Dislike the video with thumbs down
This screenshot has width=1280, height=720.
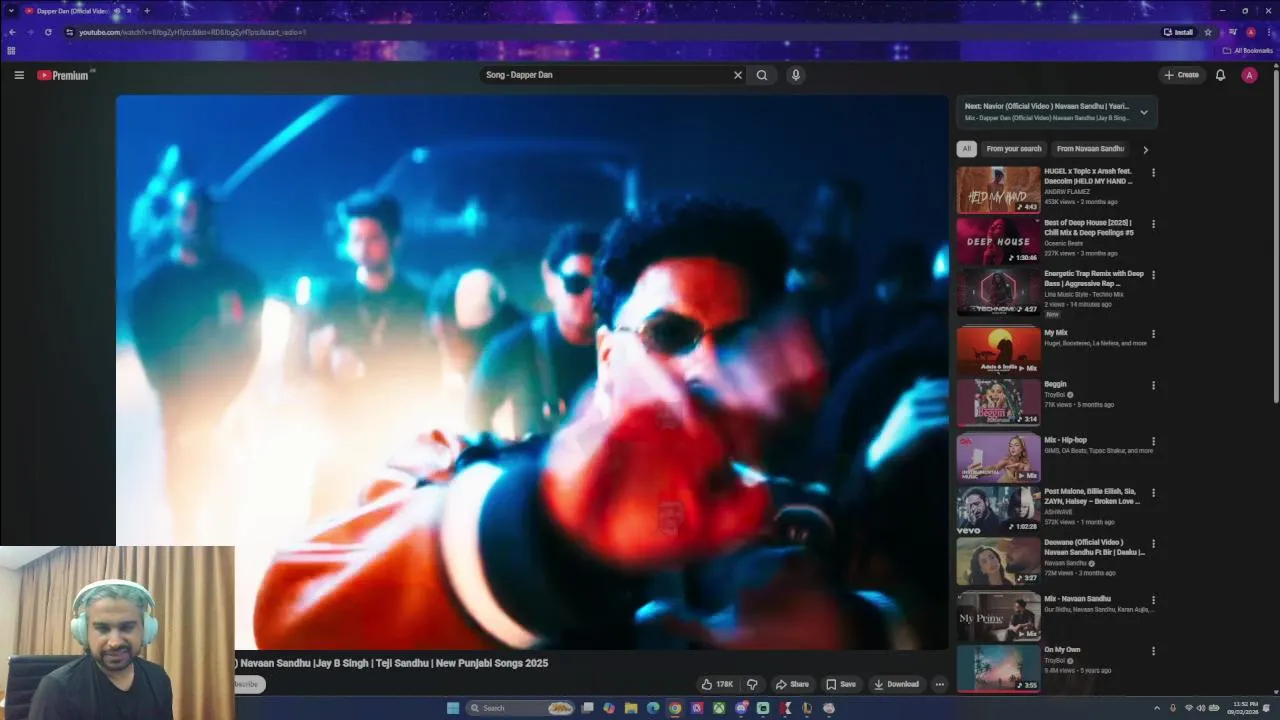752,684
